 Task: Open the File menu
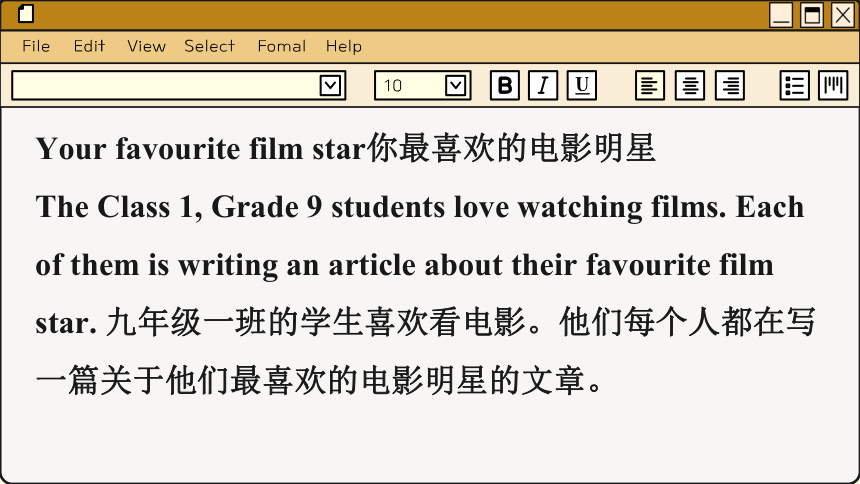click(x=36, y=46)
